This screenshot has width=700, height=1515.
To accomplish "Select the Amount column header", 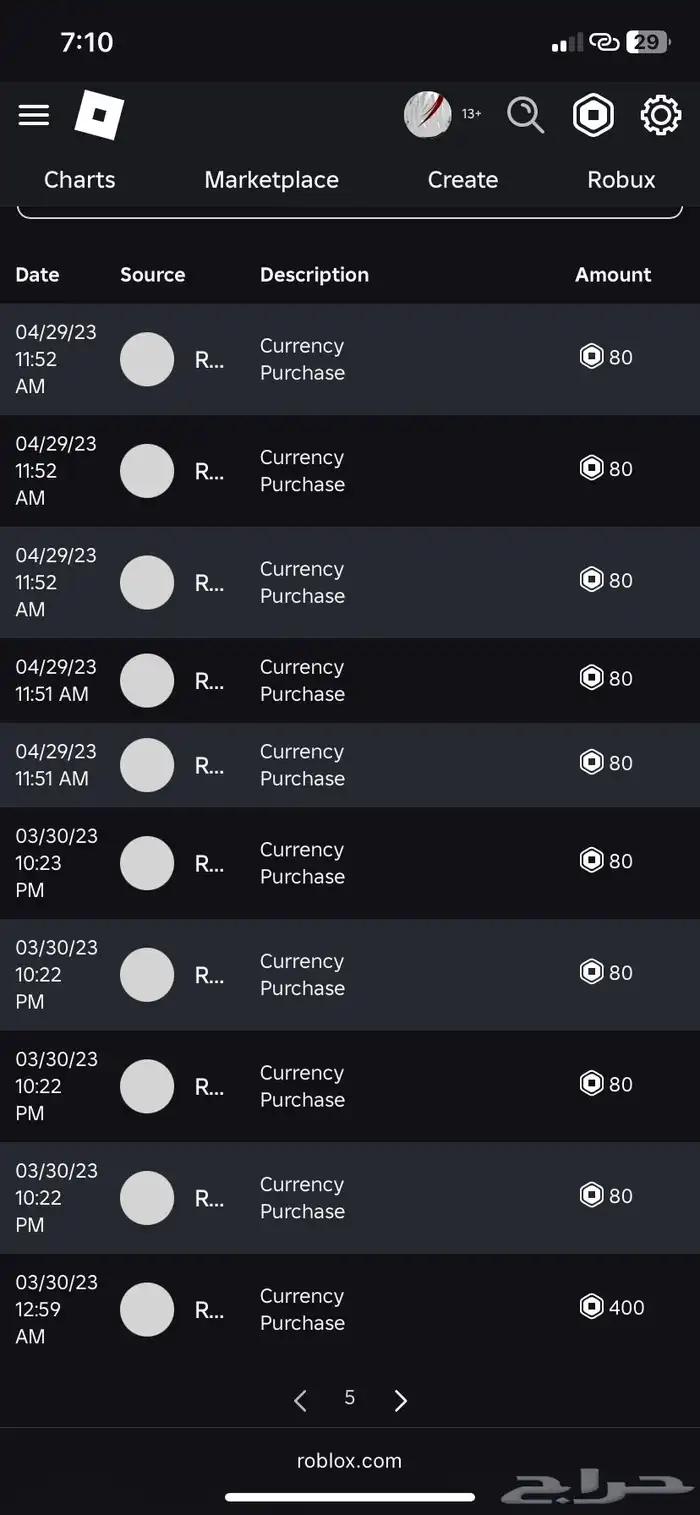I will click(613, 275).
